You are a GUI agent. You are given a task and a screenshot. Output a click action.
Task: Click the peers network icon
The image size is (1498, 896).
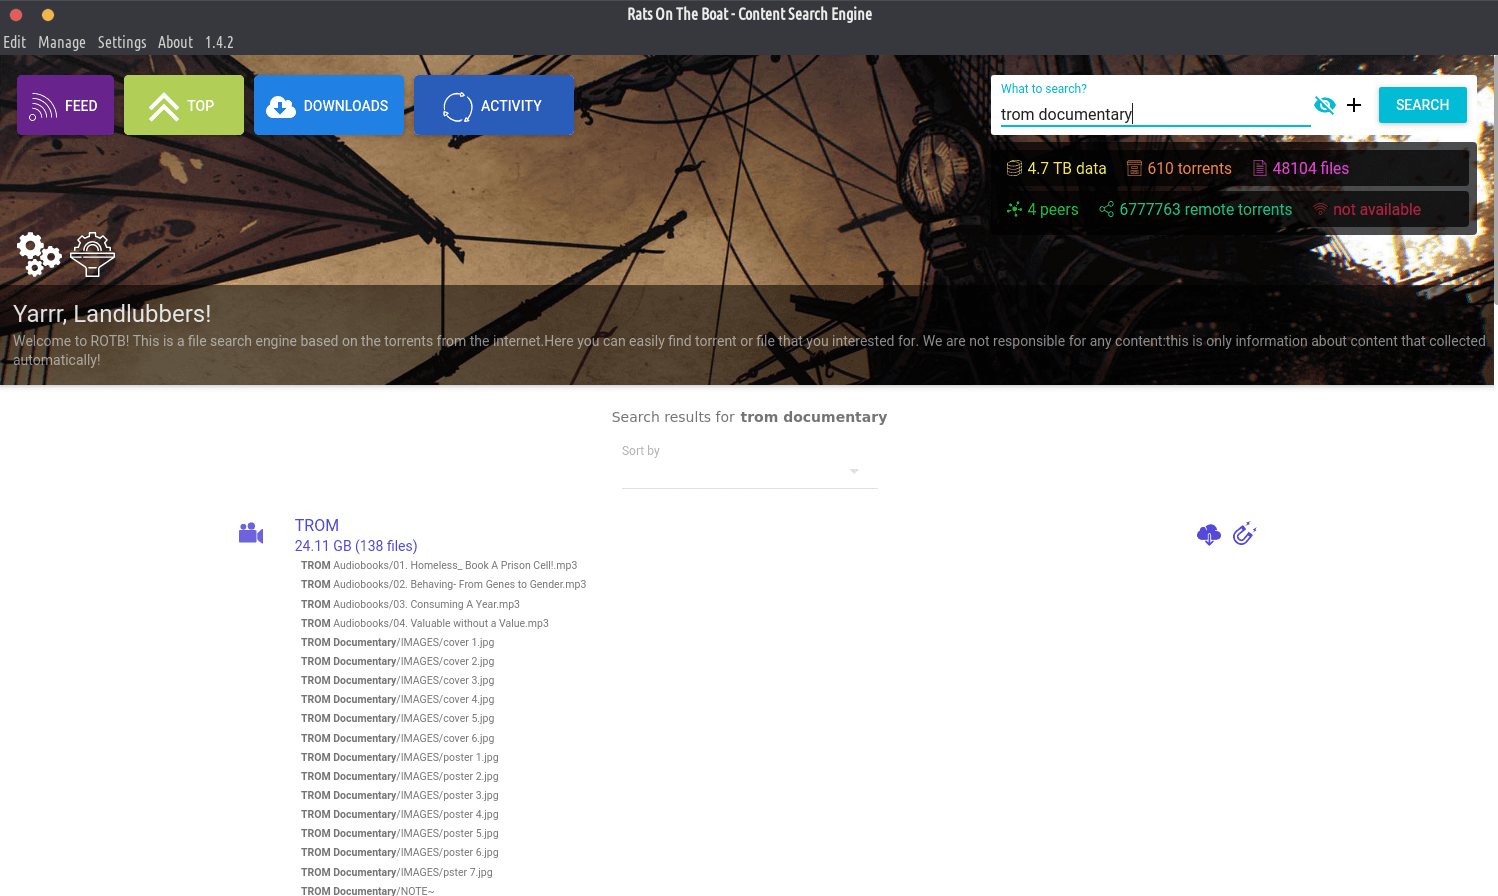click(1014, 210)
